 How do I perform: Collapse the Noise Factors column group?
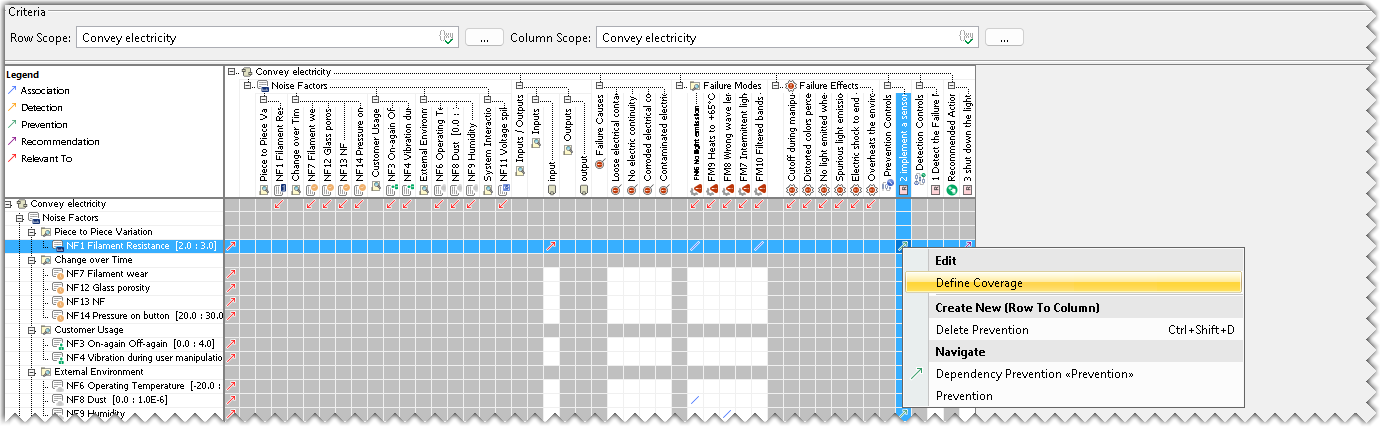[x=249, y=86]
